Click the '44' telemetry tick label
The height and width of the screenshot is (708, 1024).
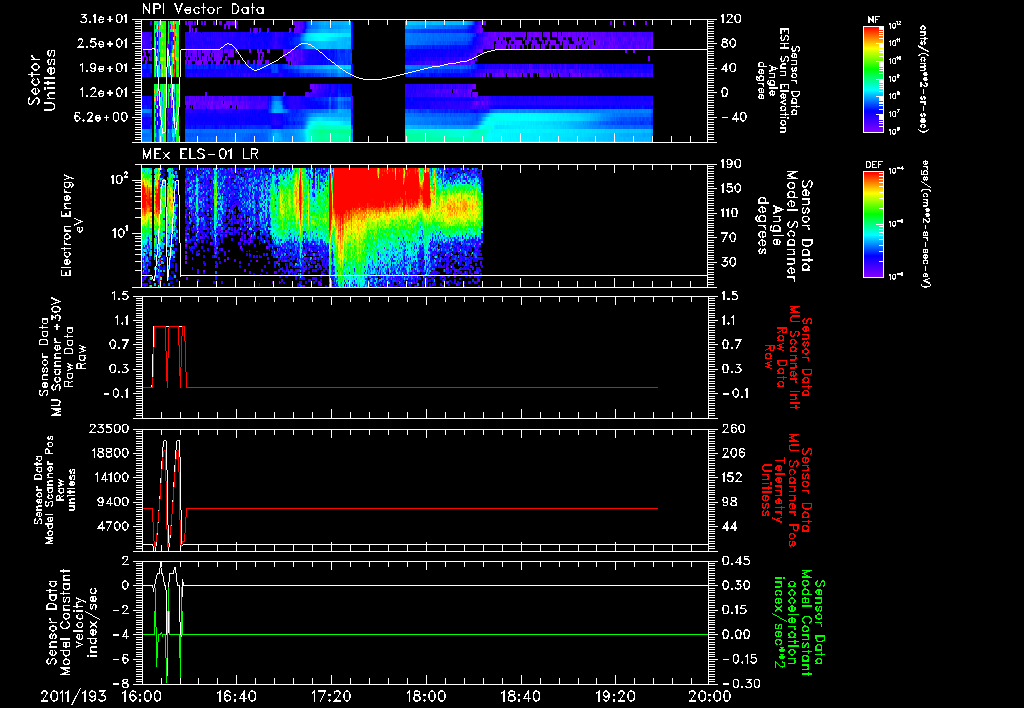(728, 526)
